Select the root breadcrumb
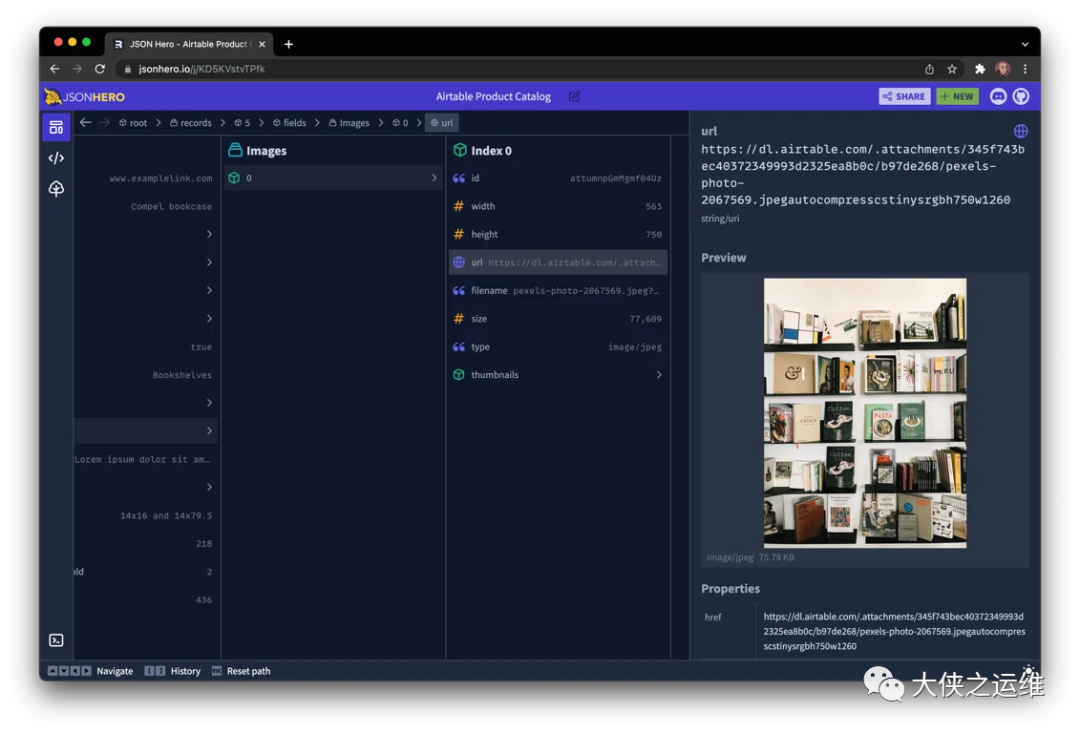 [133, 123]
